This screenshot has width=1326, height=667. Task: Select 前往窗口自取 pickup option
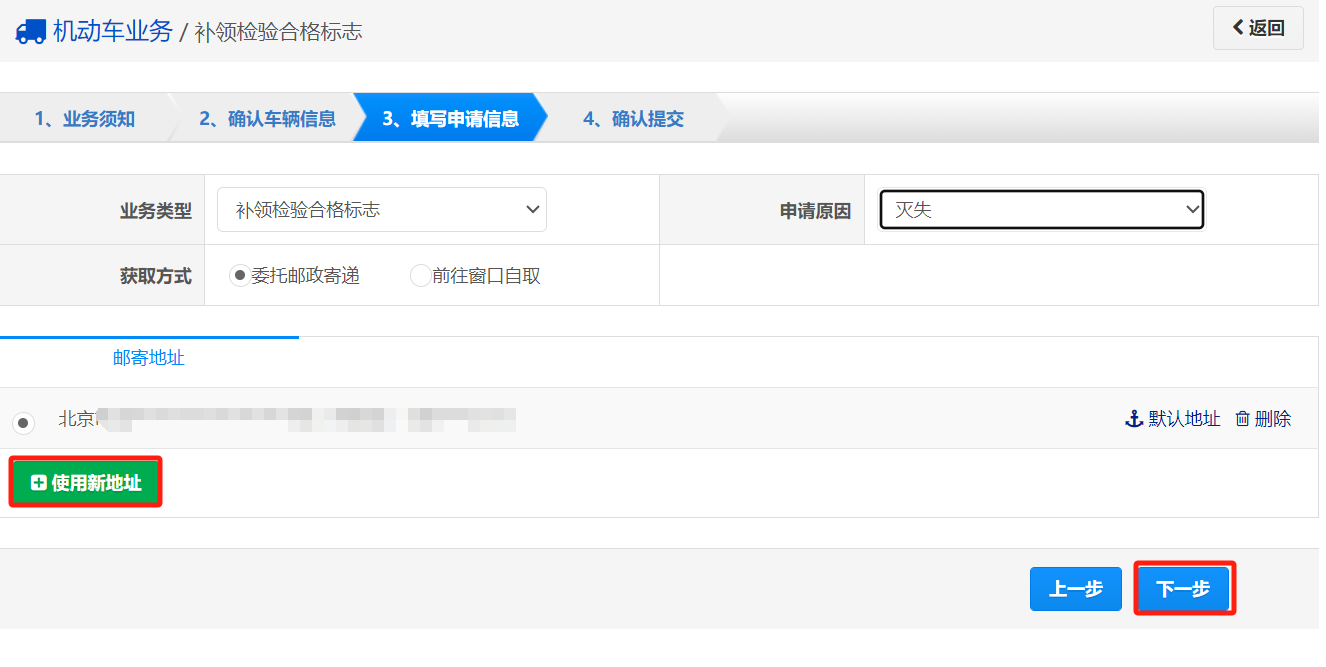click(420, 275)
